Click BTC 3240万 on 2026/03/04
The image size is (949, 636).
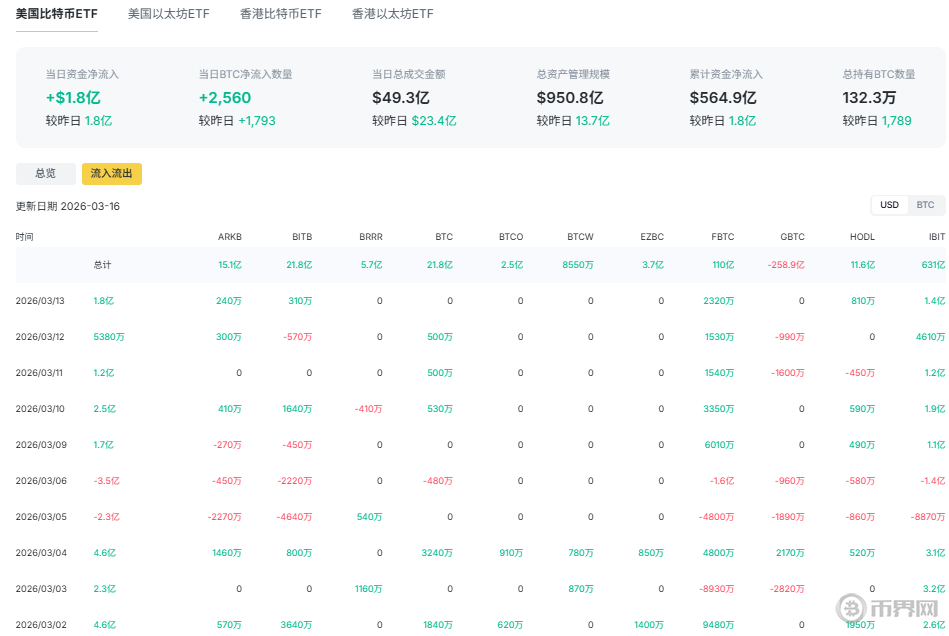tap(437, 553)
